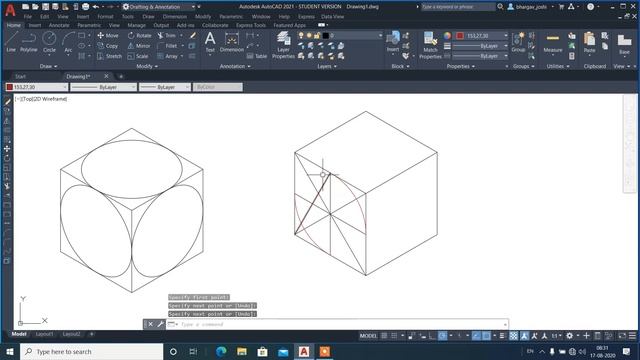Insert a Table from Annotation panel
Screen dimensions: 640x360
(257, 56)
